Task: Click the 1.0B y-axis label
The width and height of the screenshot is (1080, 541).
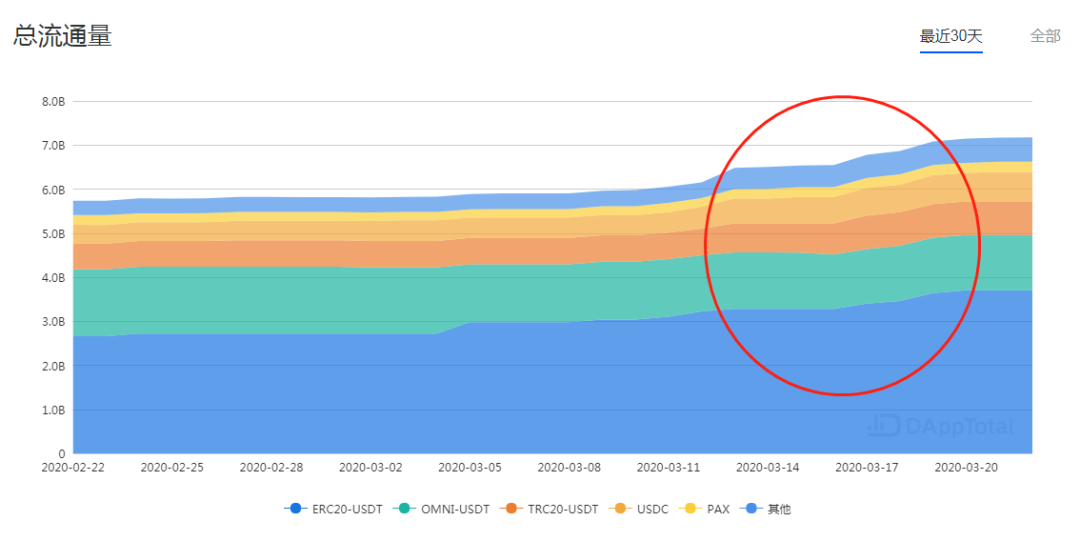Action: coord(53,410)
